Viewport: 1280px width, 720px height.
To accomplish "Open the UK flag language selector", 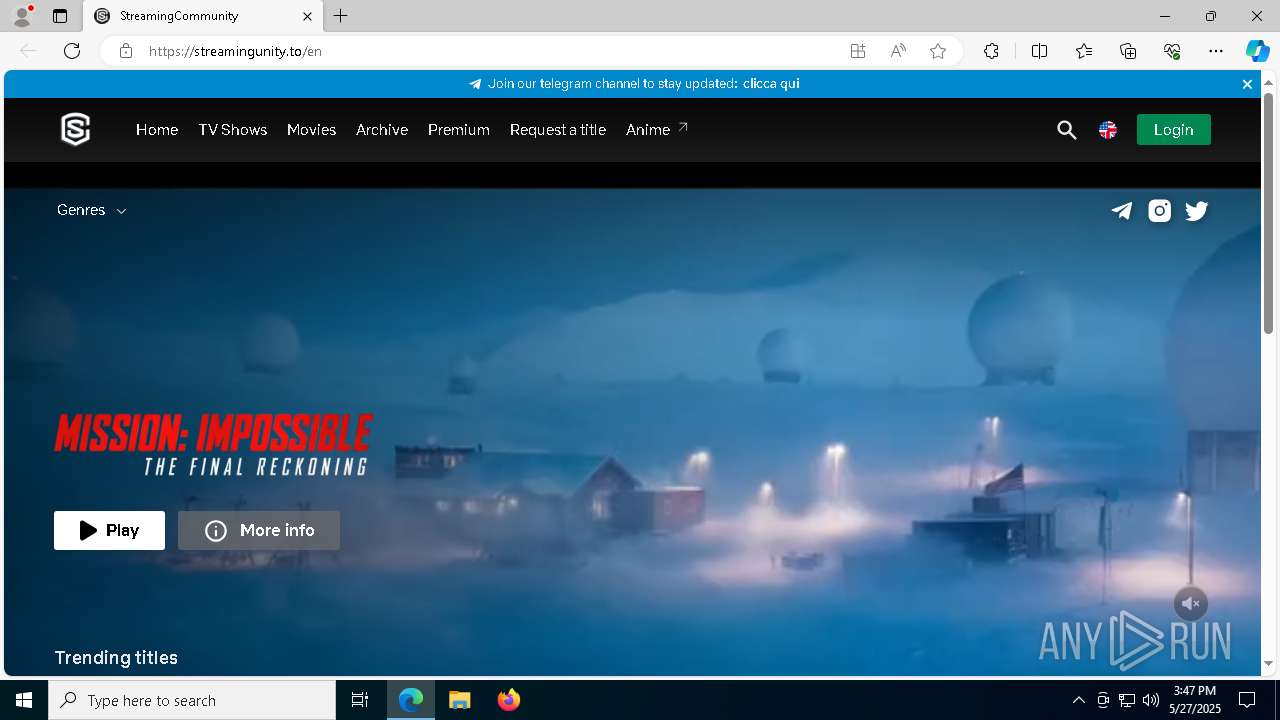I will pos(1108,130).
